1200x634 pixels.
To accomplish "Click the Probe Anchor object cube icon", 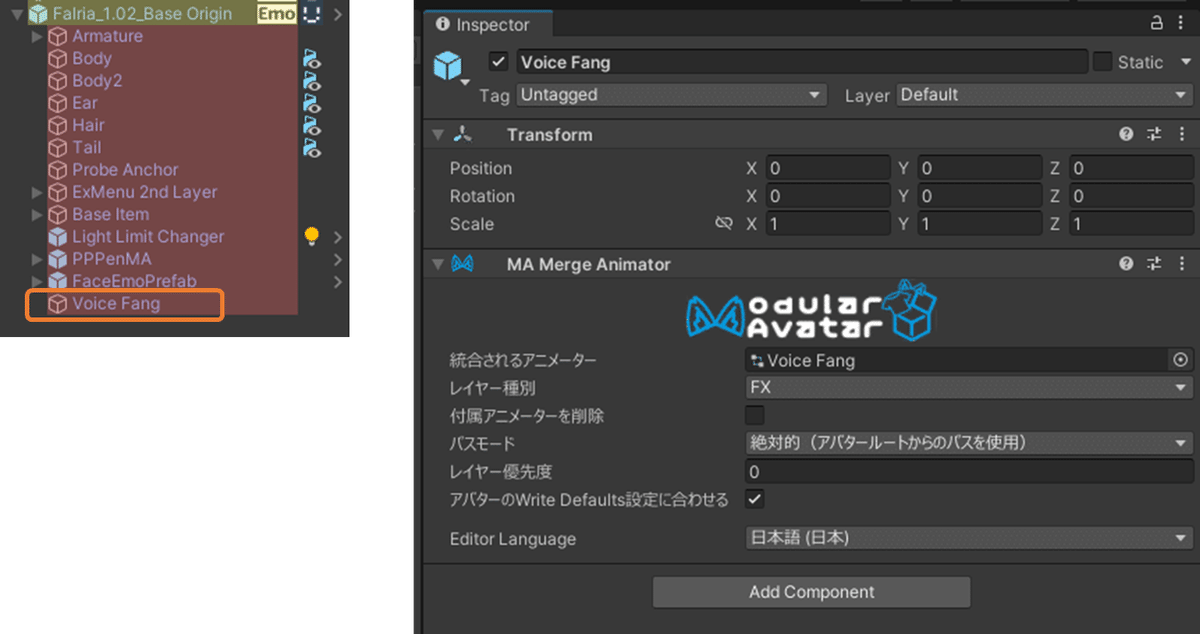I will 58,170.
